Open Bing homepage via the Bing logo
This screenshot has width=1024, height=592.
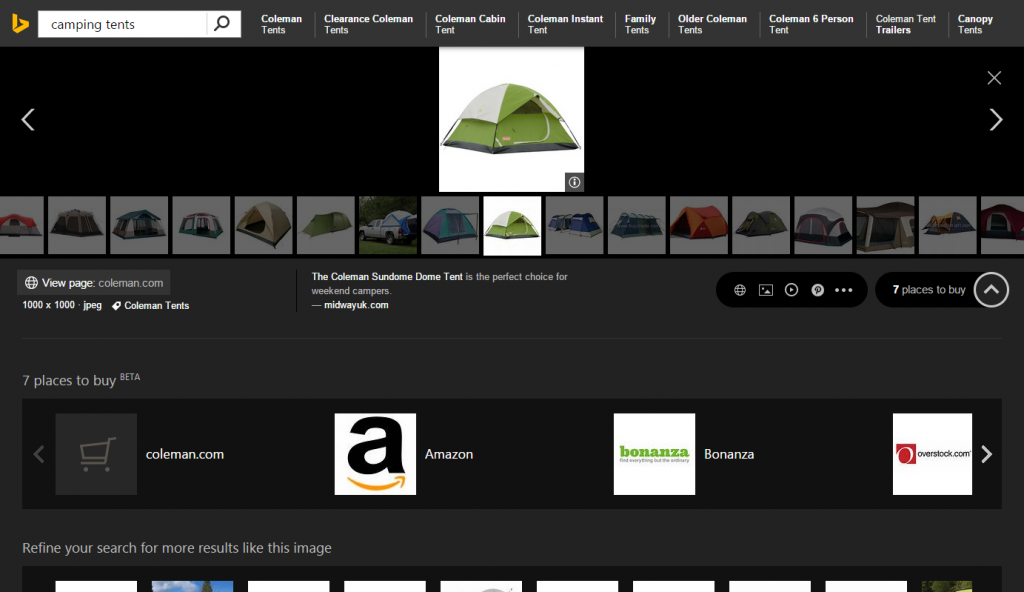[x=20, y=23]
